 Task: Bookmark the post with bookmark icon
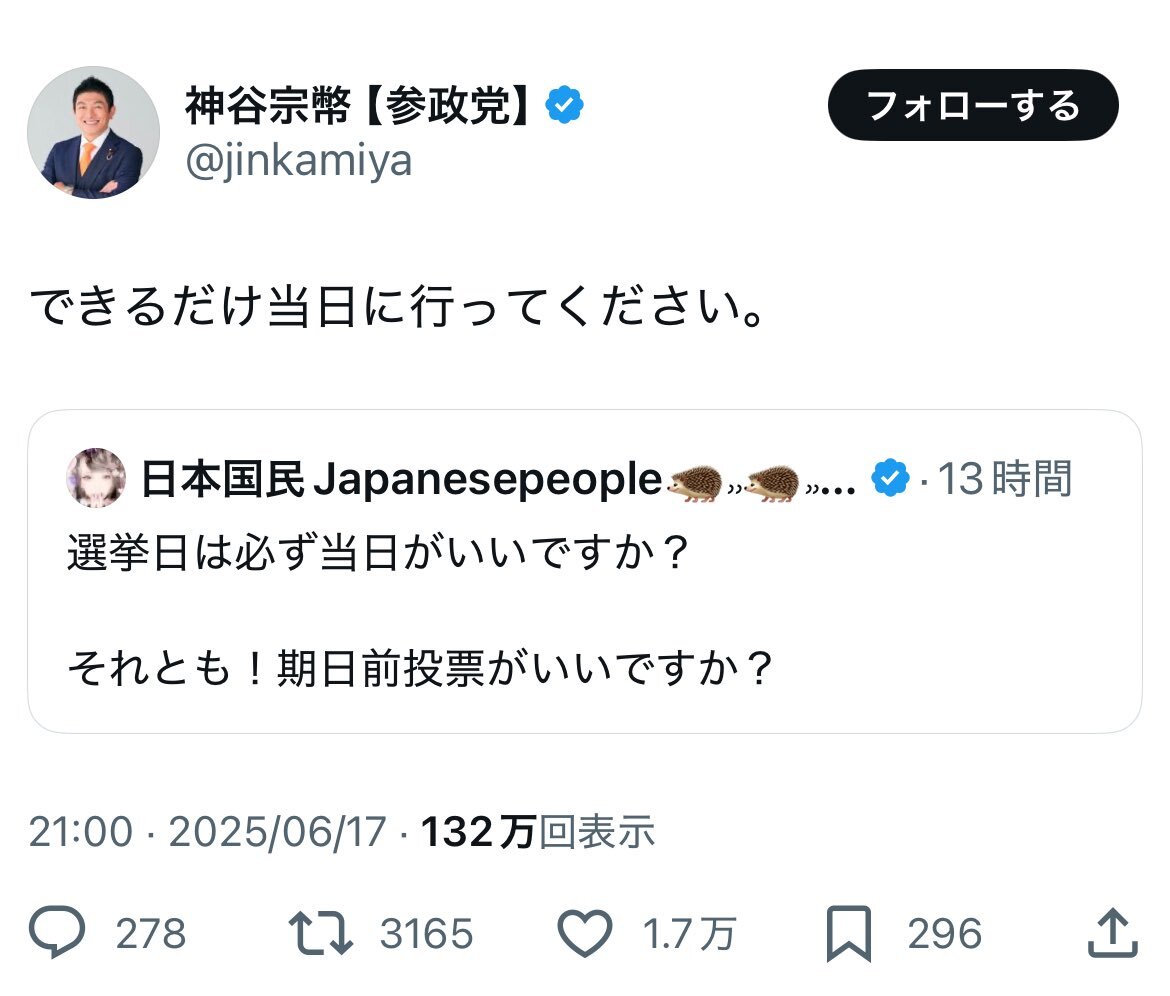(x=849, y=933)
